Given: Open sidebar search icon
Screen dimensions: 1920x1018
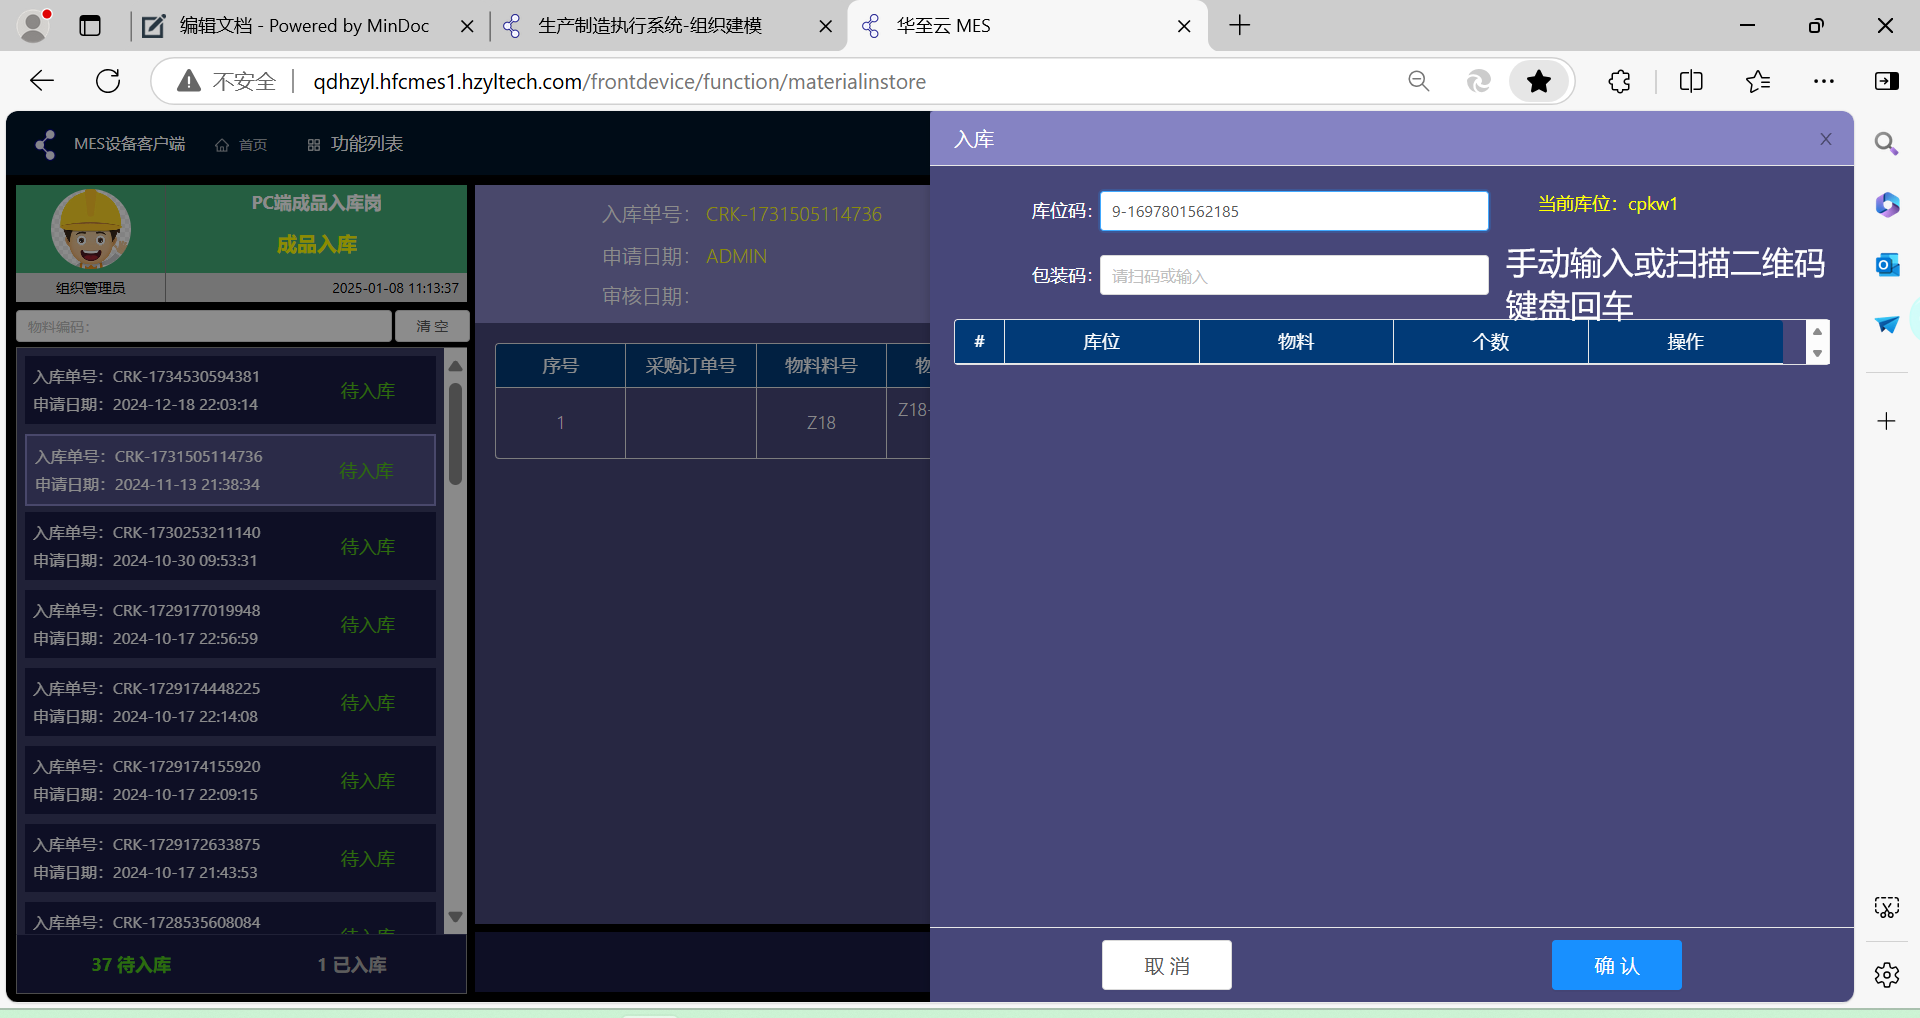Looking at the screenshot, I should (x=1887, y=144).
